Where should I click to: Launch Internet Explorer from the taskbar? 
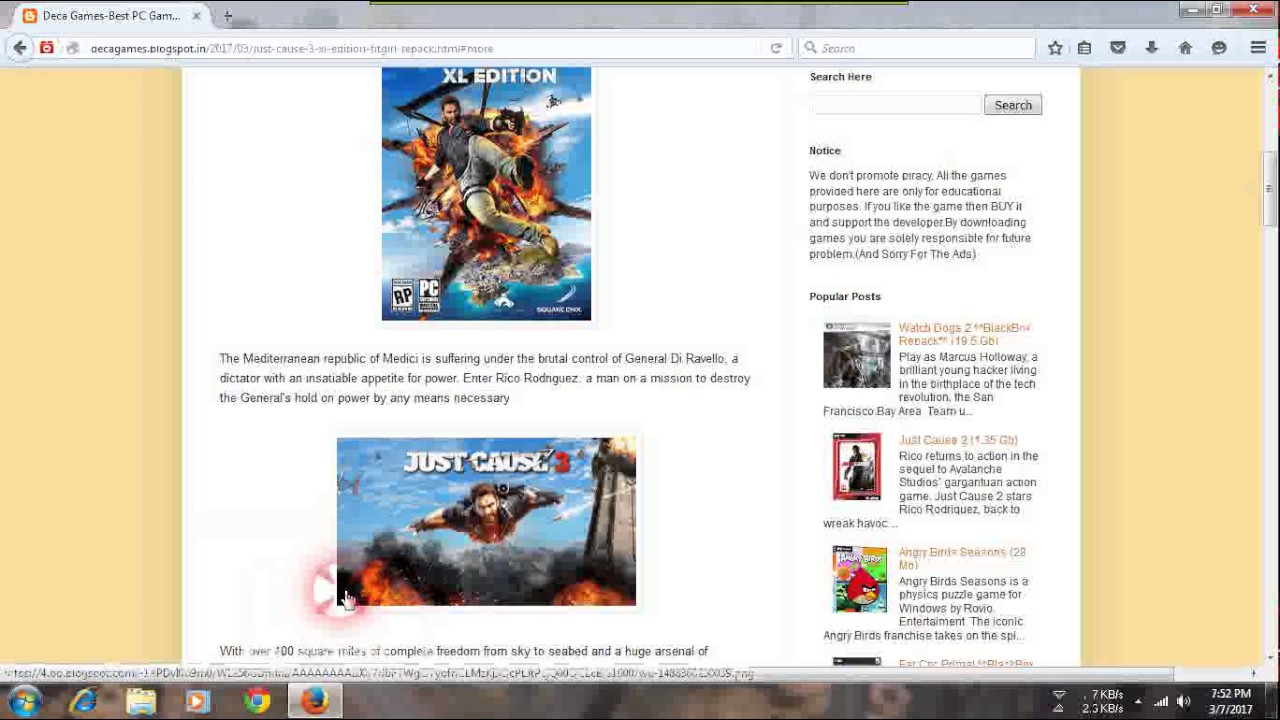[84, 701]
